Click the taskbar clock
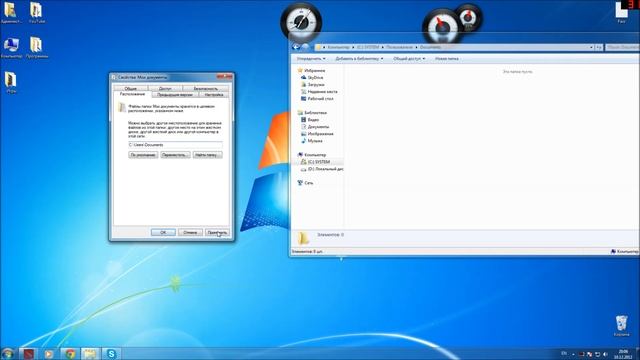Viewport: 640px width, 360px height. coord(623,354)
